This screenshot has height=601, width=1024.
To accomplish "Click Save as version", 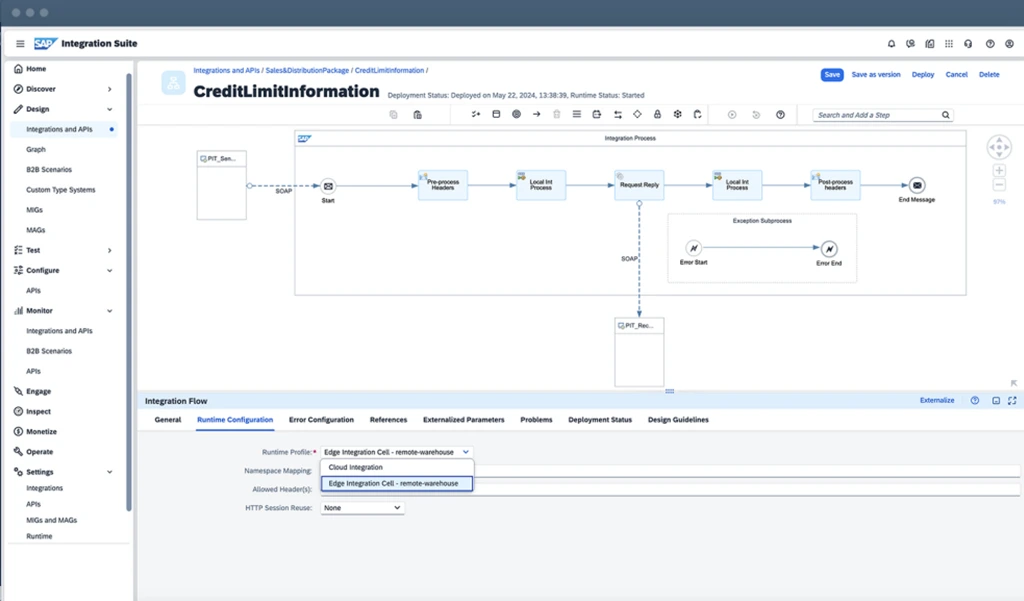I will point(876,74).
